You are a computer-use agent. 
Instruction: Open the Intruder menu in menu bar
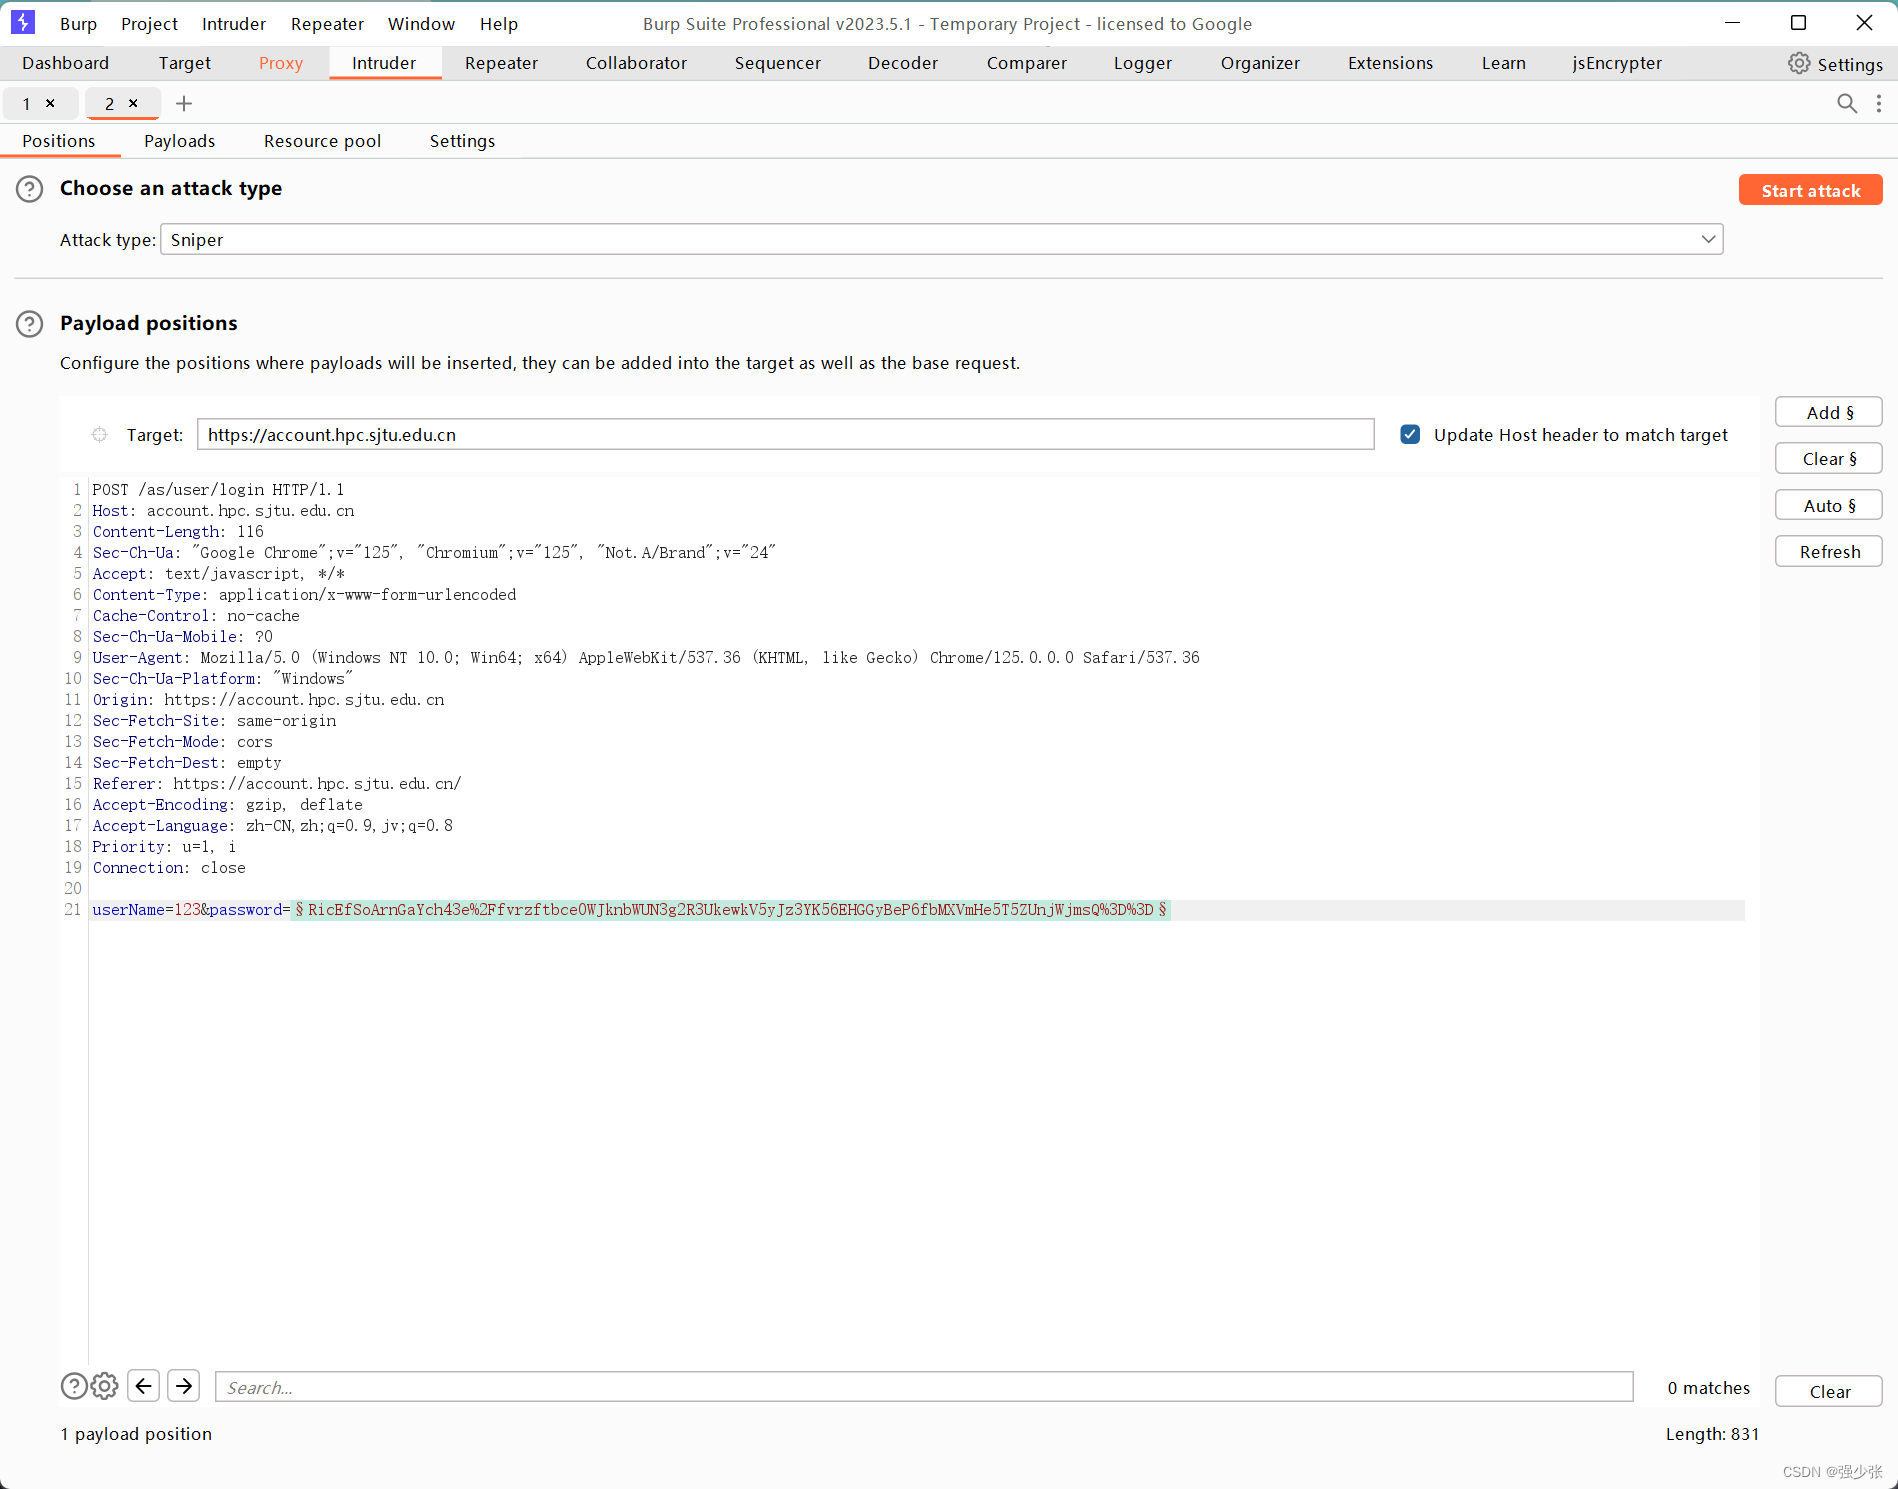(234, 24)
